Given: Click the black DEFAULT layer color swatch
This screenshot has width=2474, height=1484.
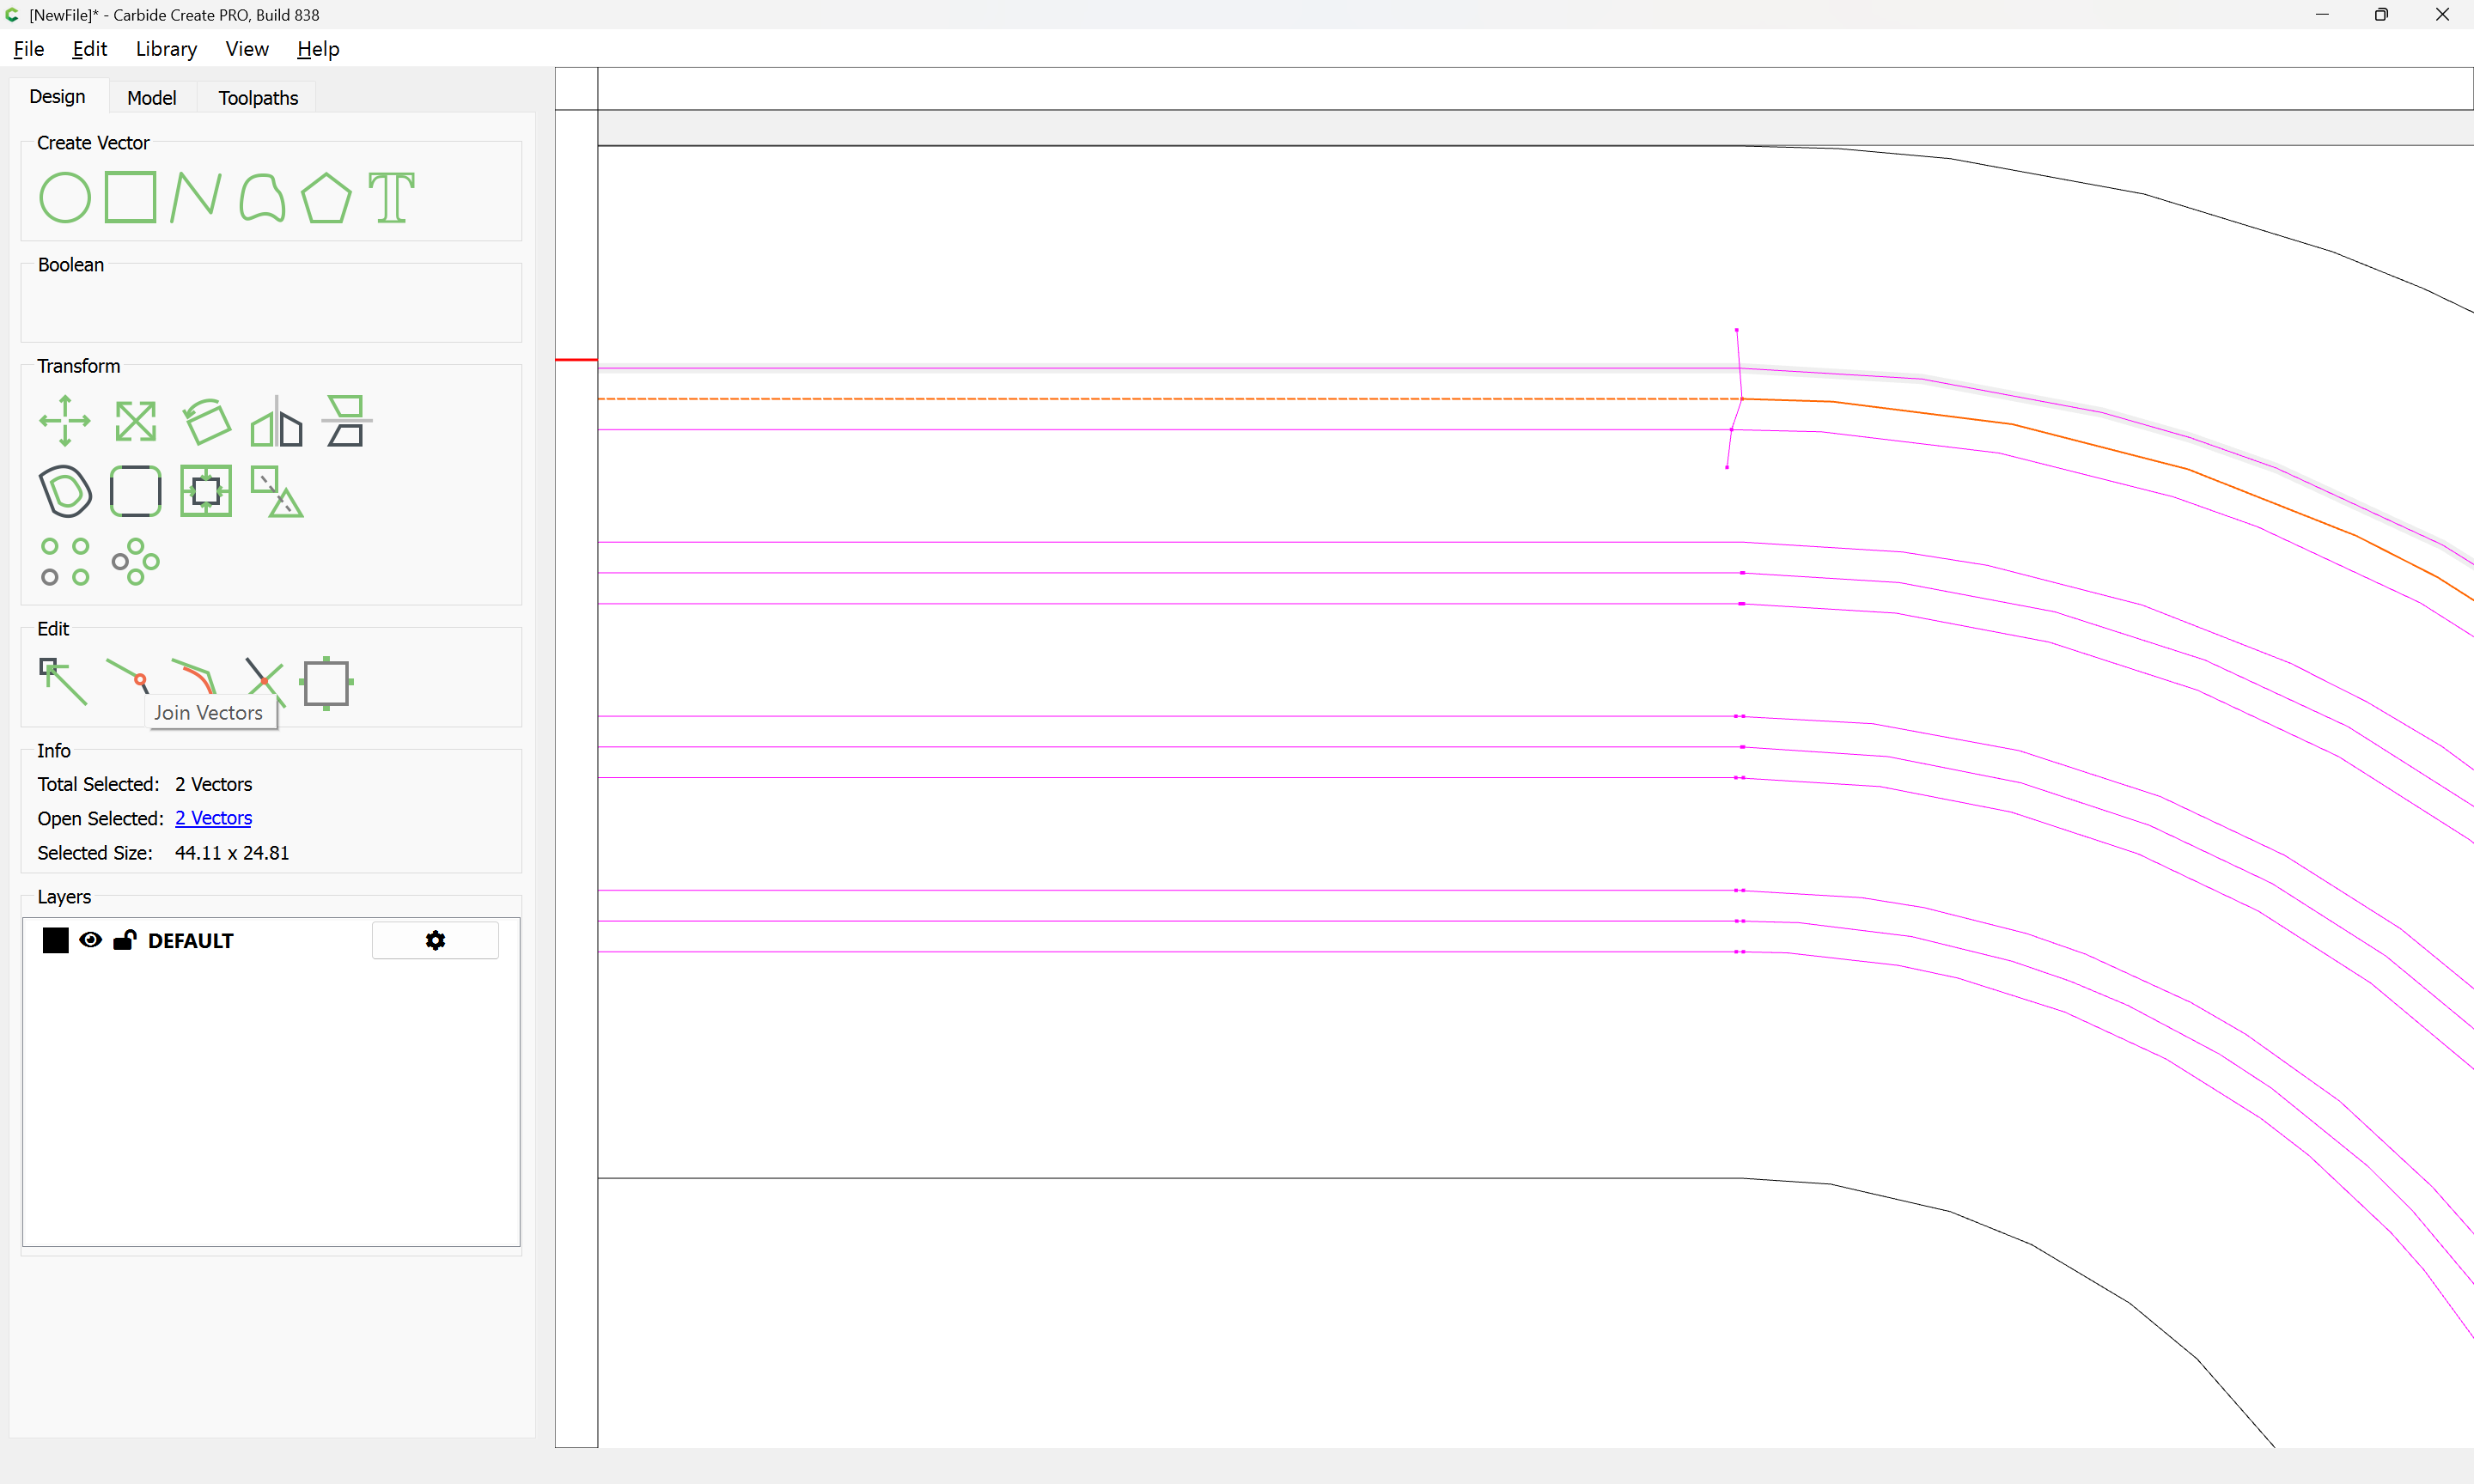Looking at the screenshot, I should click(56, 940).
